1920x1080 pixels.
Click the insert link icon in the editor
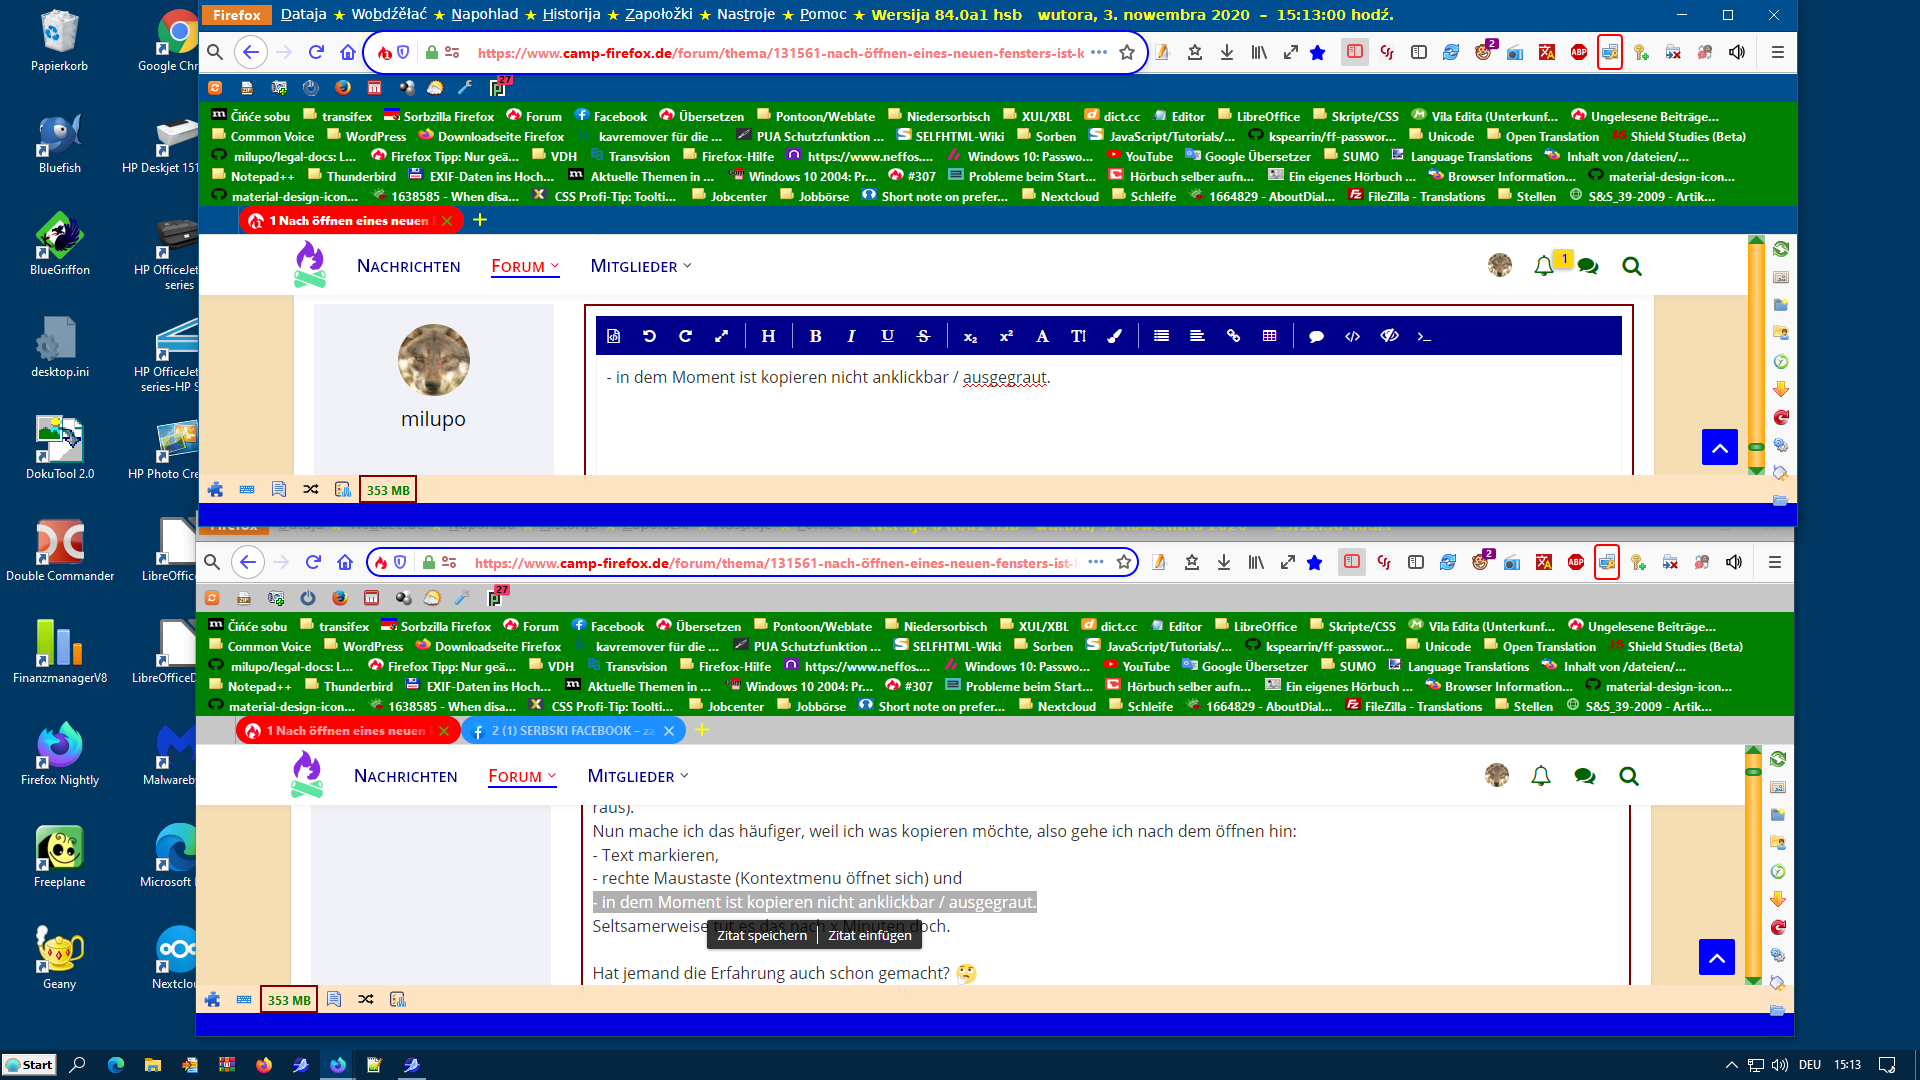(x=1233, y=336)
